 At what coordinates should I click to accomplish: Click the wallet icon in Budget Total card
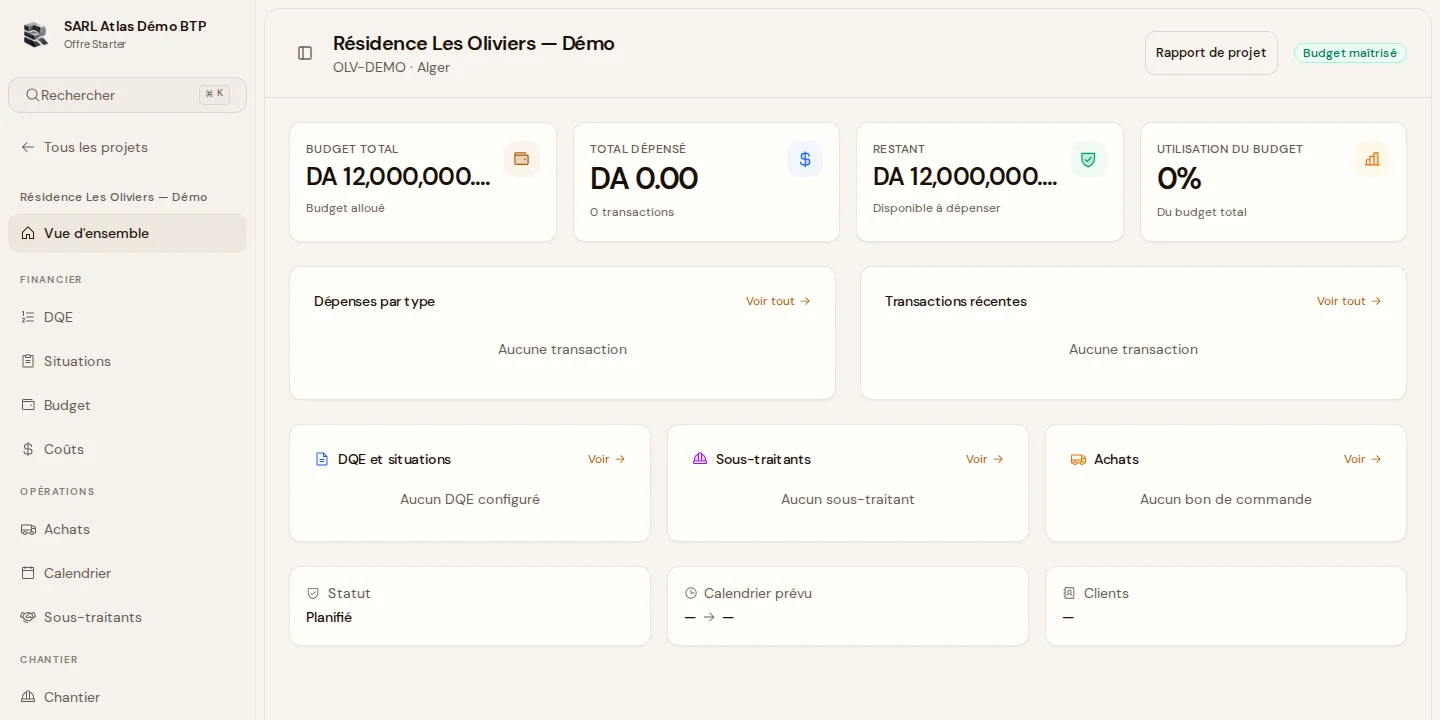pos(521,159)
